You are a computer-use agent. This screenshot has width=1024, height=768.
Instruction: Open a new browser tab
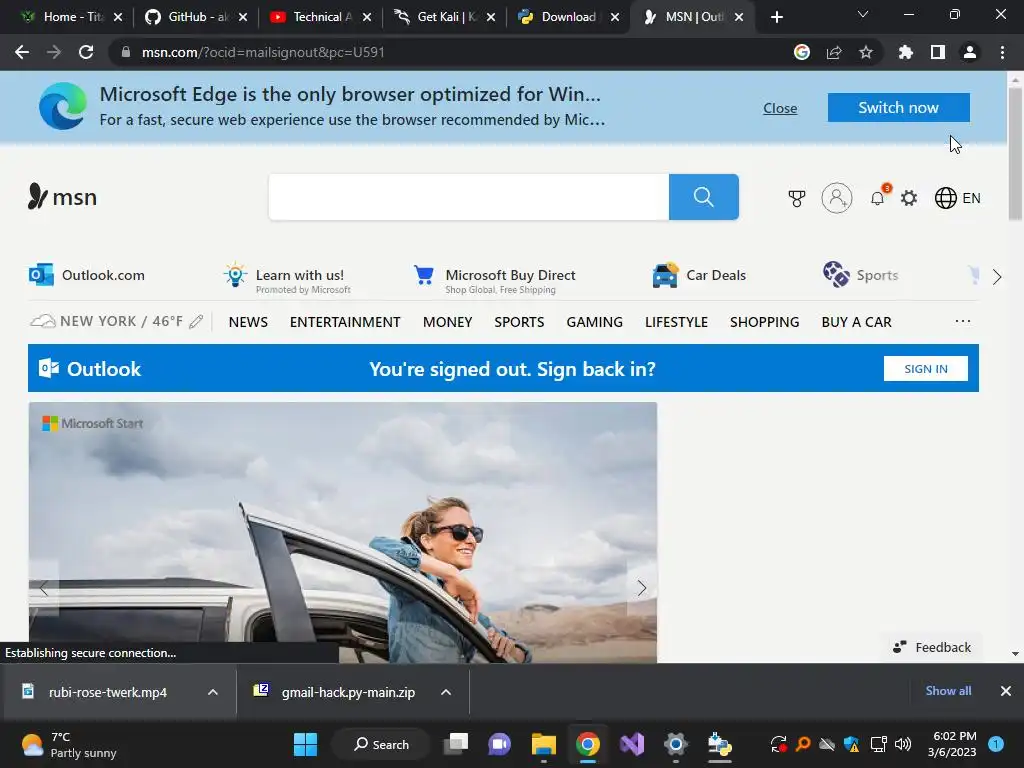pyautogui.click(x=776, y=17)
